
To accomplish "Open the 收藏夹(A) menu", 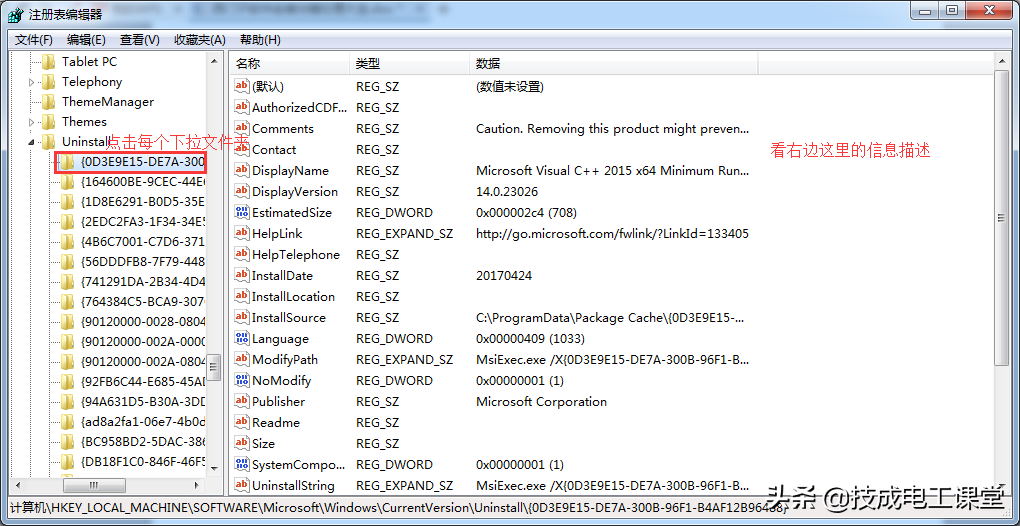I will coord(200,40).
